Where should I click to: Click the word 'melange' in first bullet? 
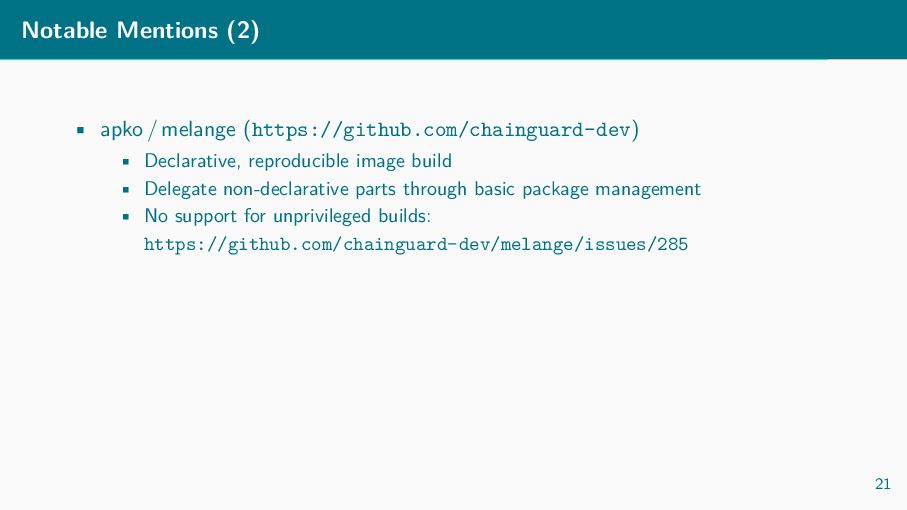click(198, 130)
